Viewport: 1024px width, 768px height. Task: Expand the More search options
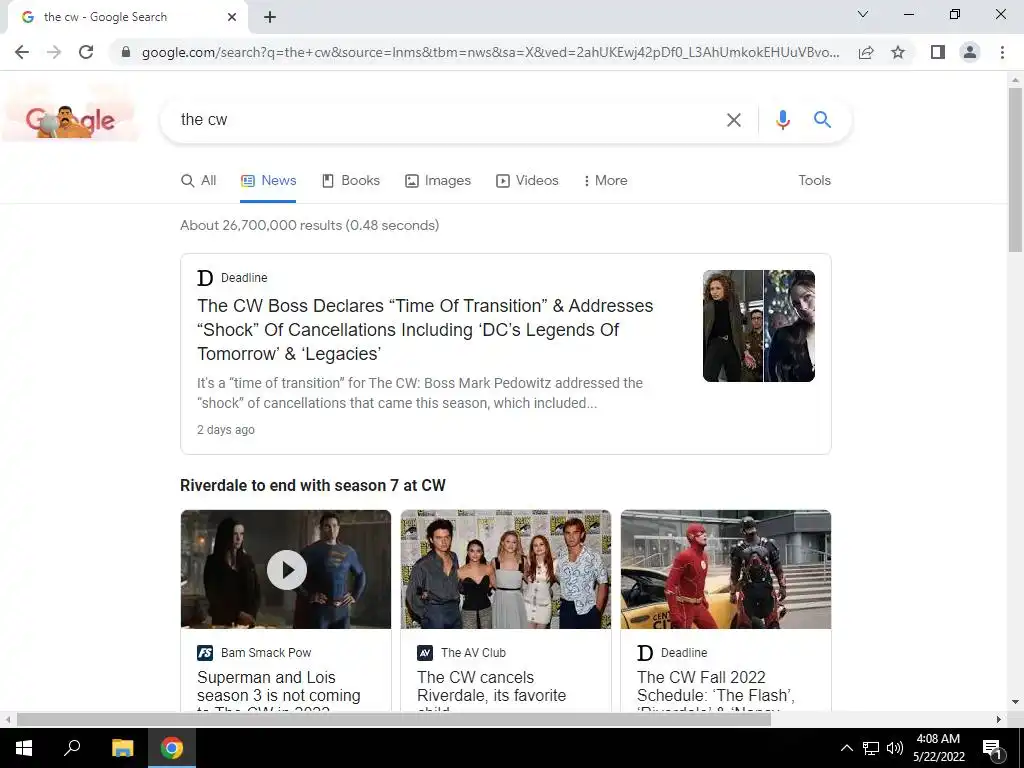pos(605,181)
